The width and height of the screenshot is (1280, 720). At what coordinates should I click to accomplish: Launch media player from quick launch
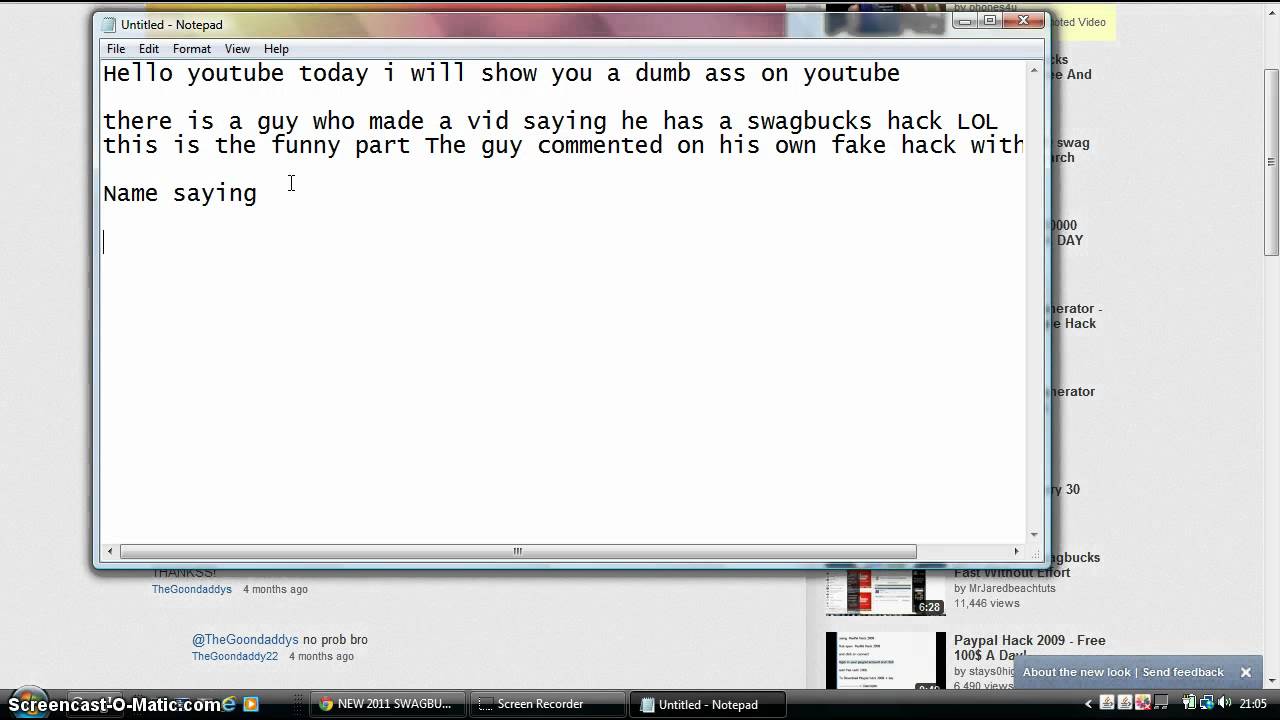[x=251, y=704]
